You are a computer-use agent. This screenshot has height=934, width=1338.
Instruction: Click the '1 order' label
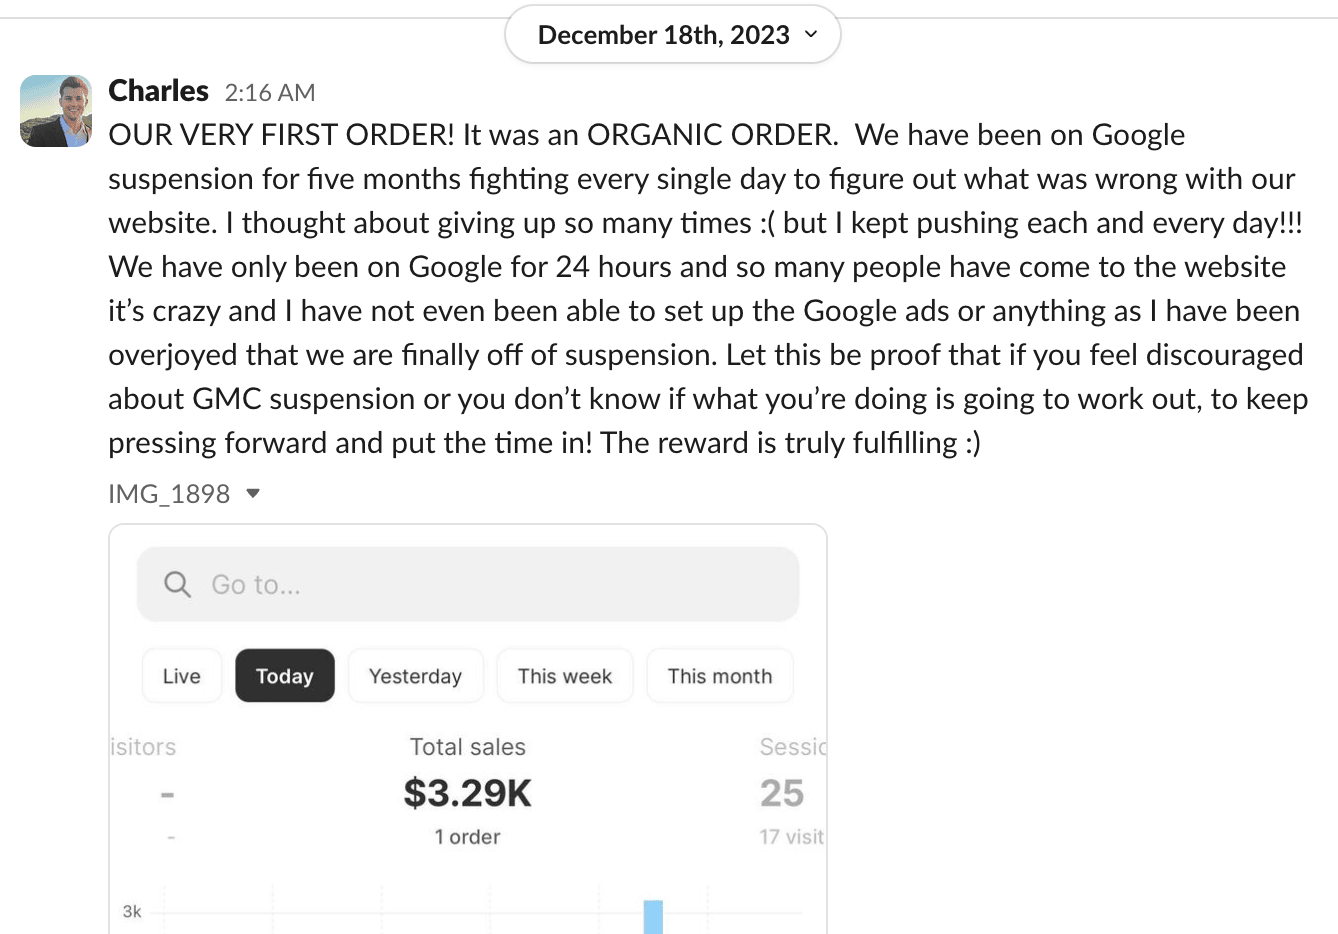click(x=467, y=837)
